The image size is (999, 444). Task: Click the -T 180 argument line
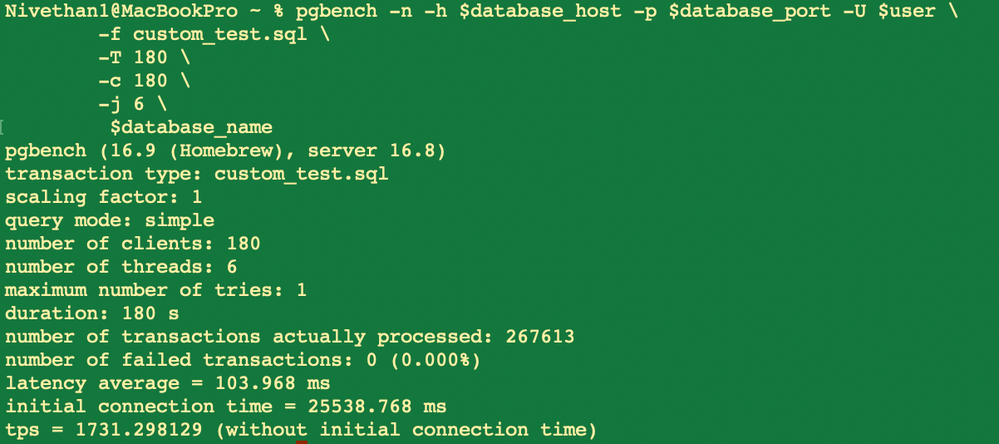139,57
